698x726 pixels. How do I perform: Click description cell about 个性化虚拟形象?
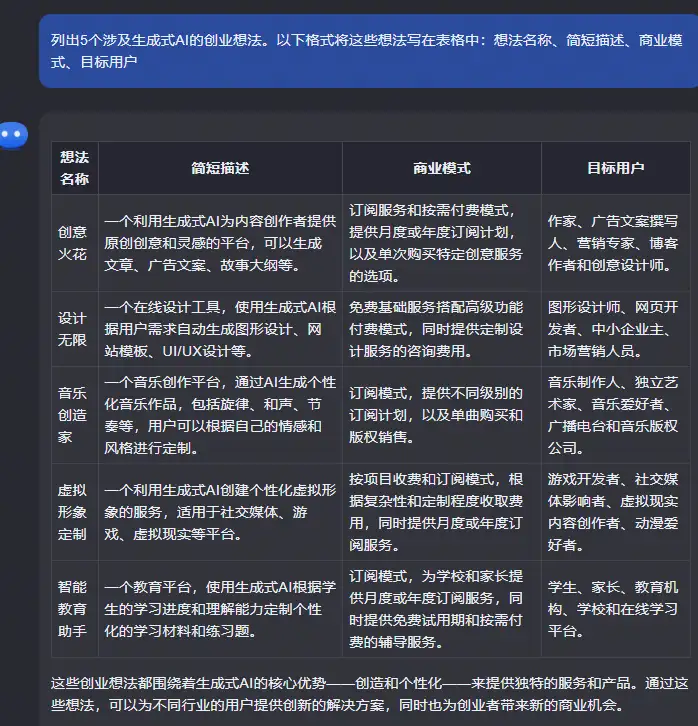(220, 512)
